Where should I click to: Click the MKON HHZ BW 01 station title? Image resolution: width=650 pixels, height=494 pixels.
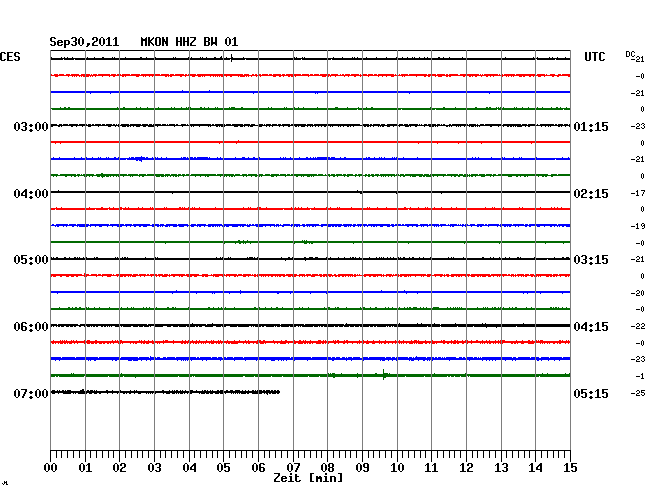tap(189, 42)
